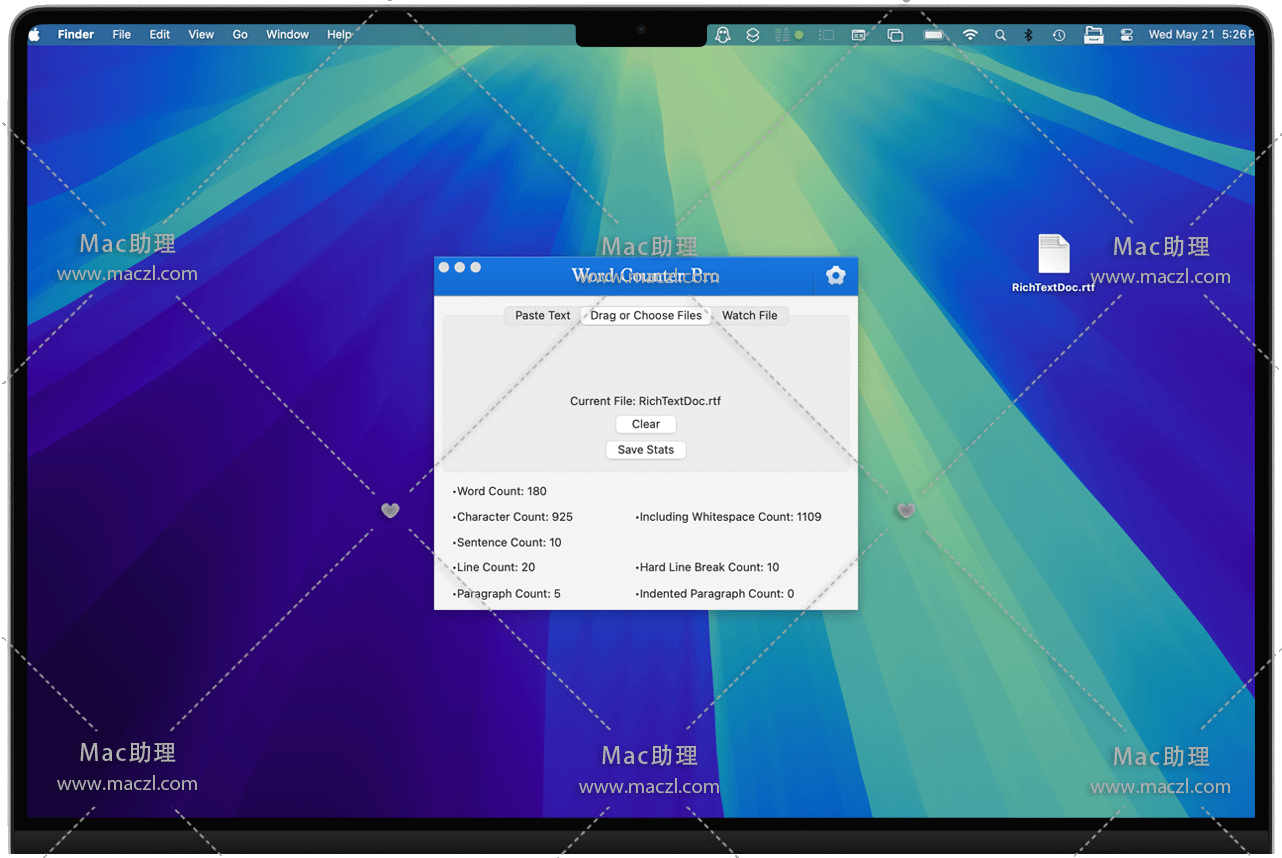Click the Save Stats button
Viewport: 1282px width, 858px height.
[646, 450]
